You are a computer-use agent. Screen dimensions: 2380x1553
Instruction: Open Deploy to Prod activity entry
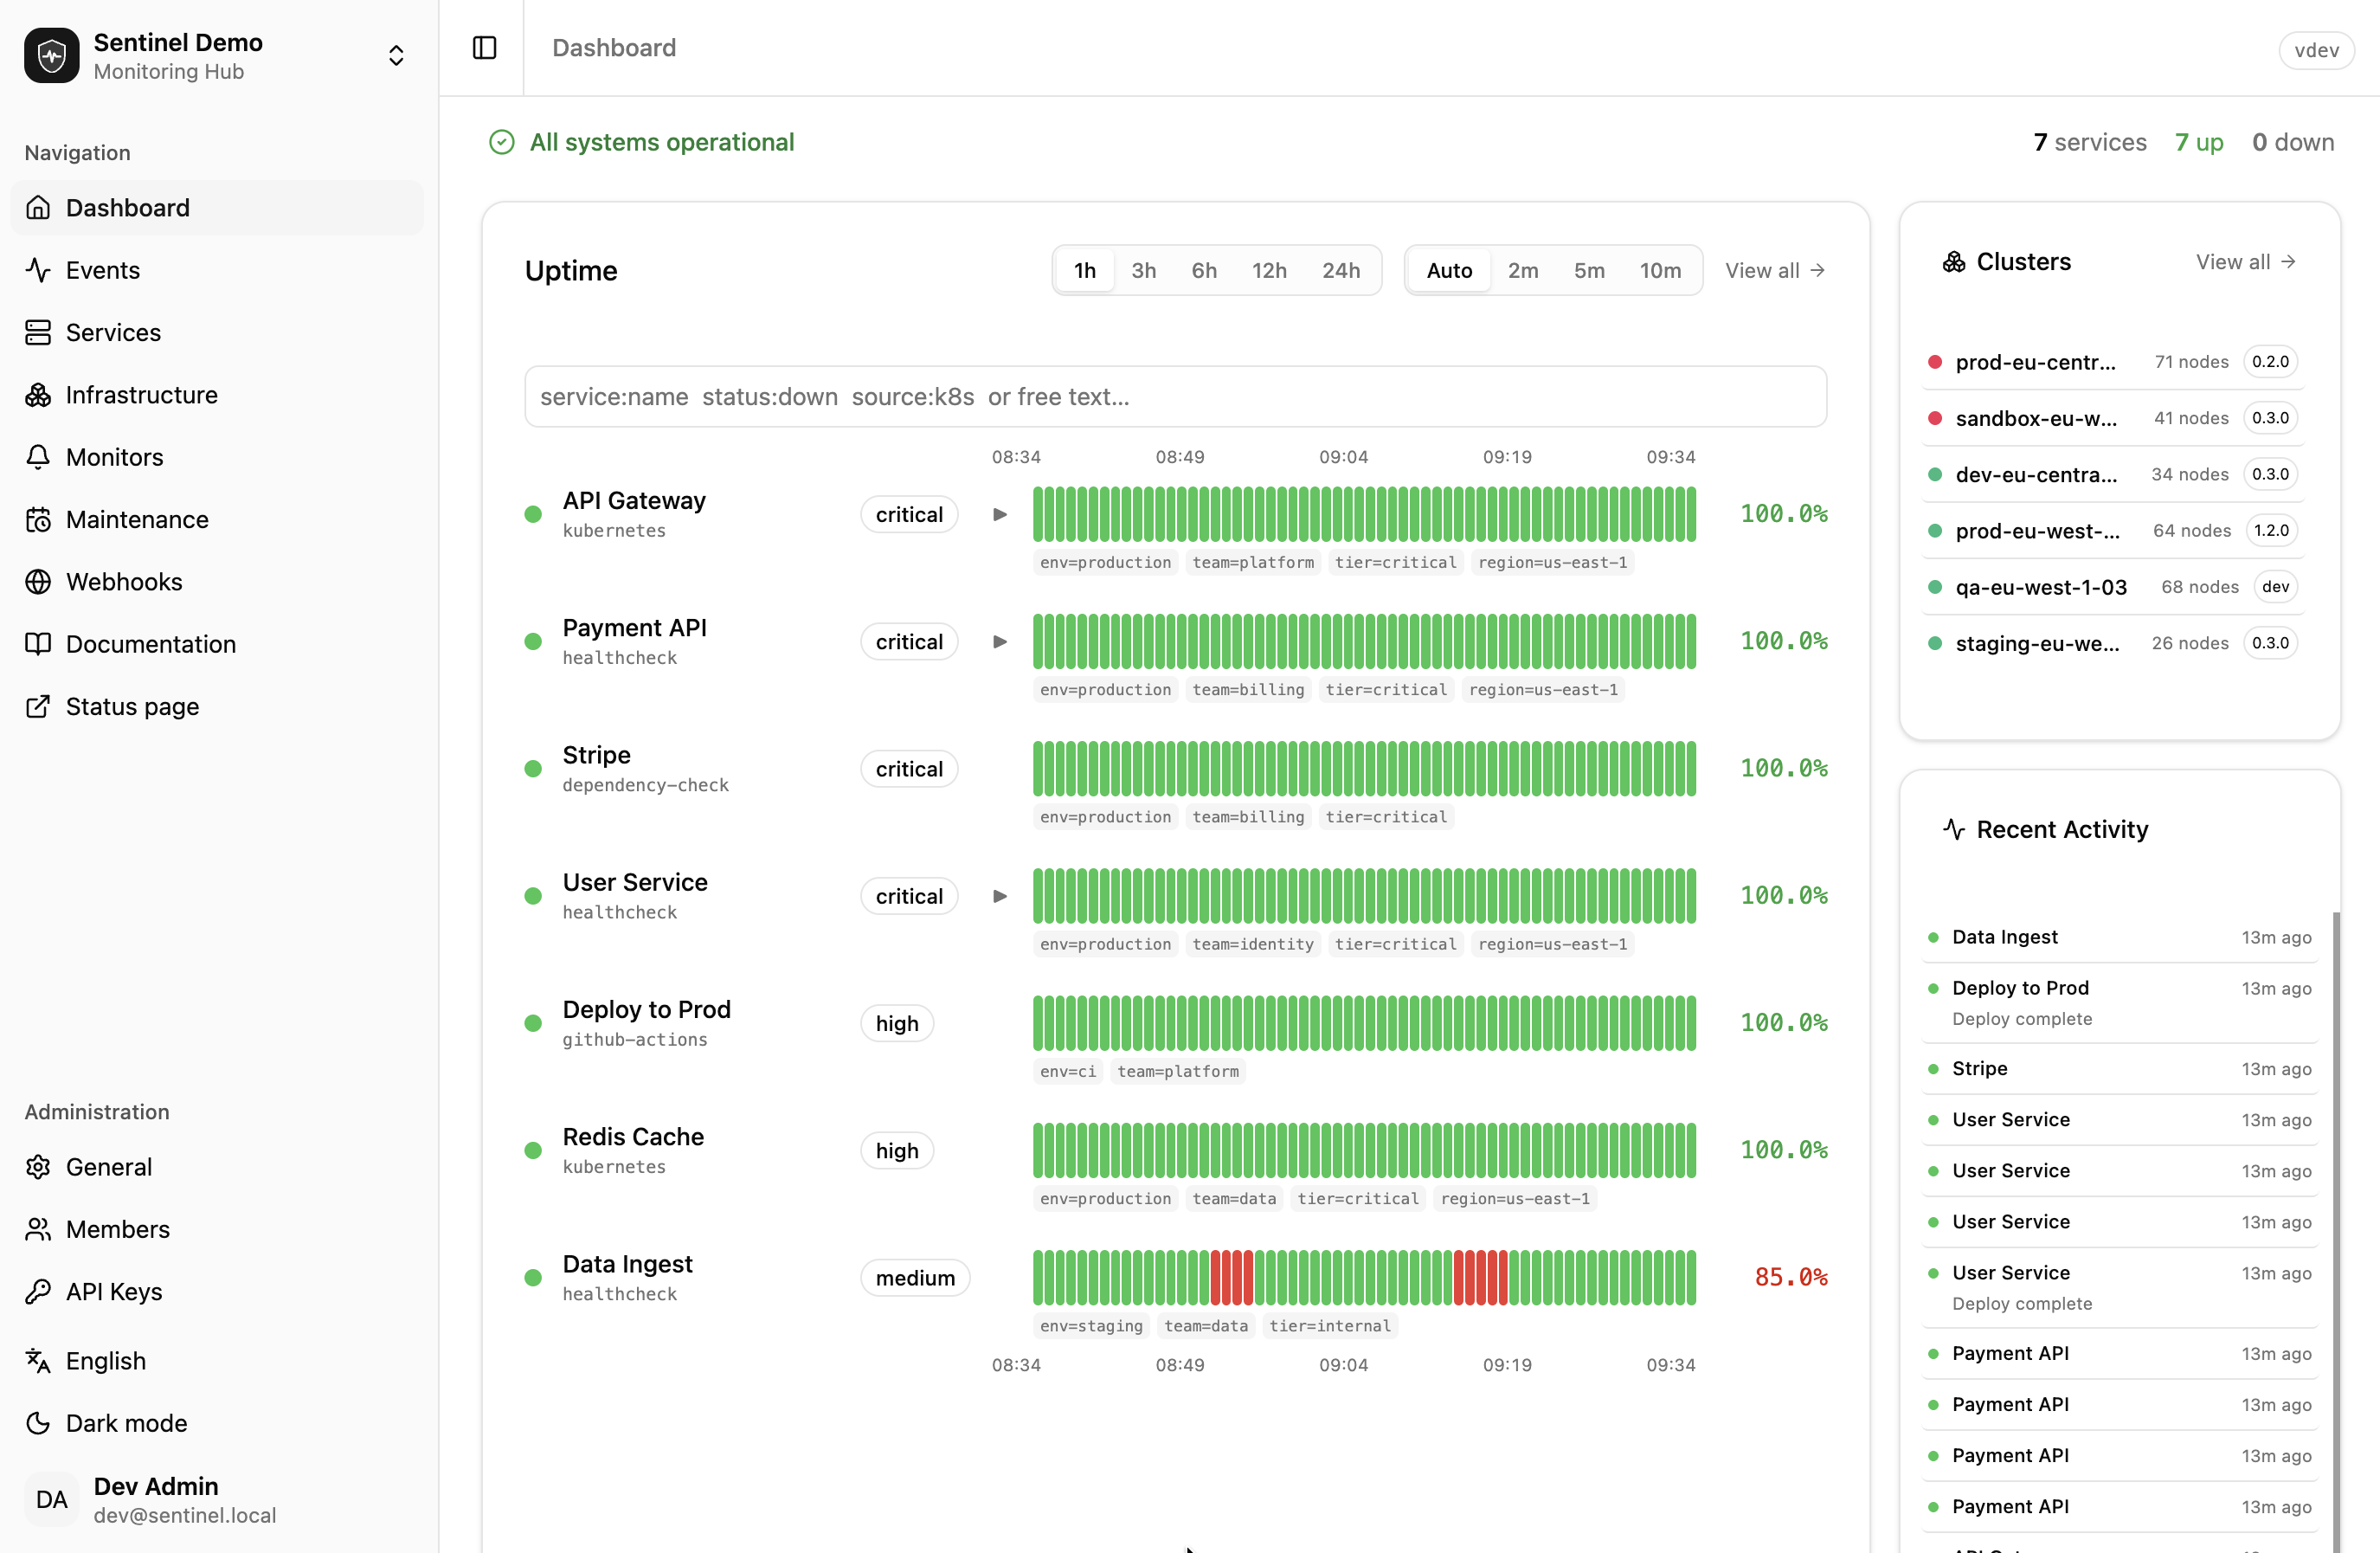[x=2119, y=1002]
